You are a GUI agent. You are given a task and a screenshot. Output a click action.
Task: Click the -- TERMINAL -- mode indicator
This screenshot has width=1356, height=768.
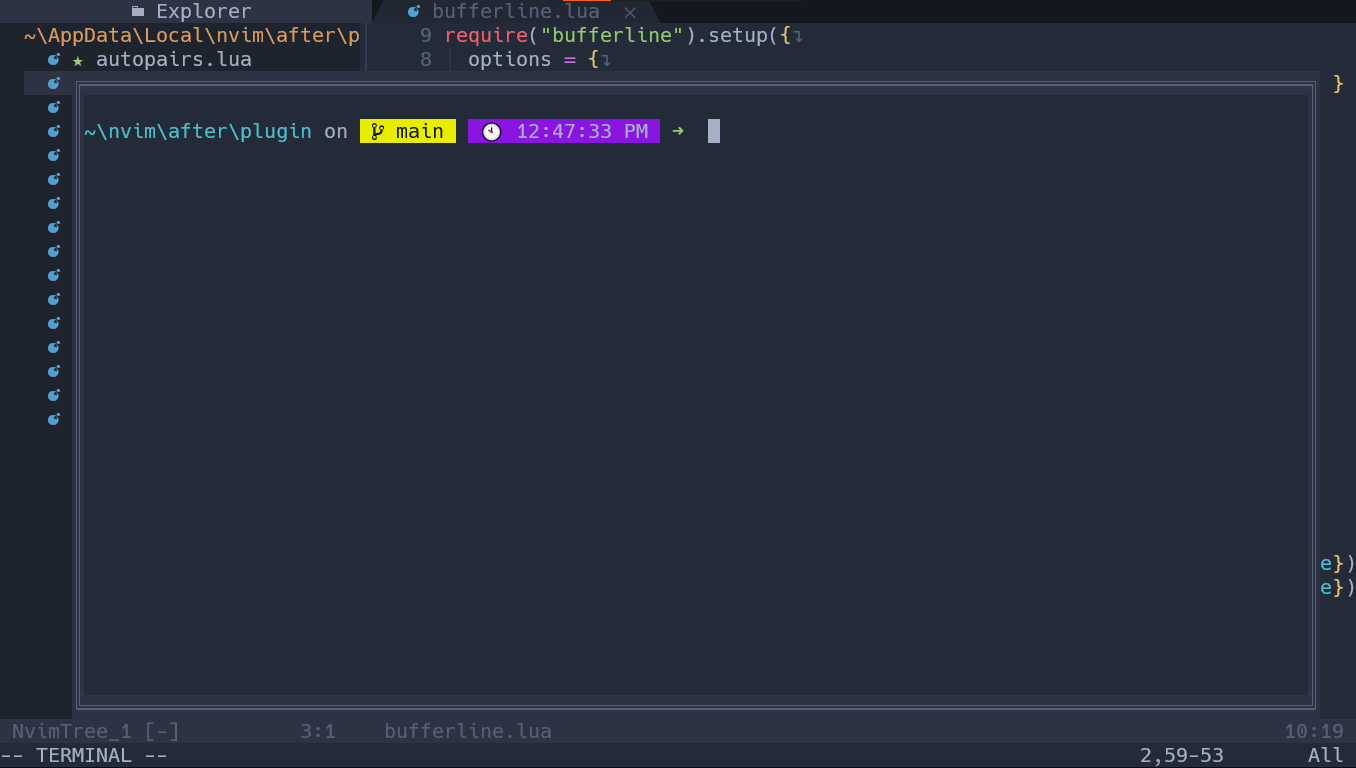pos(84,755)
